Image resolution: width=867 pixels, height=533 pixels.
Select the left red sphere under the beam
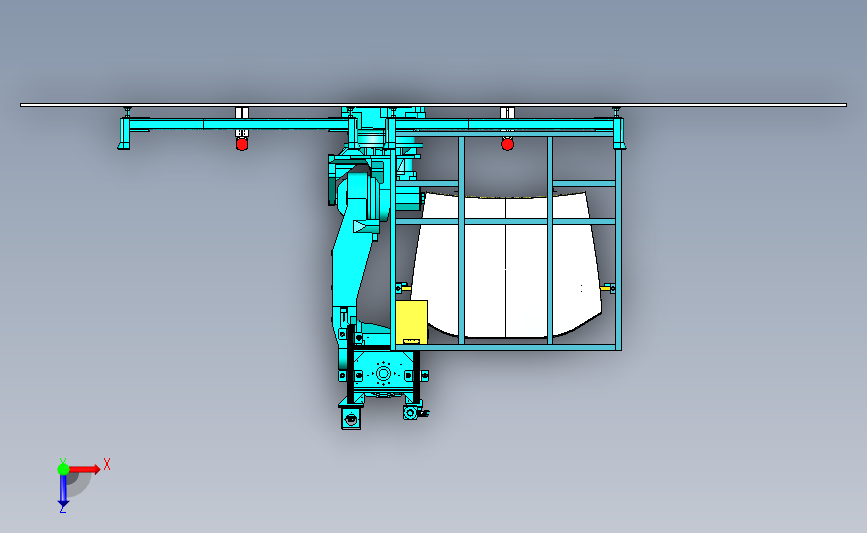(242, 144)
